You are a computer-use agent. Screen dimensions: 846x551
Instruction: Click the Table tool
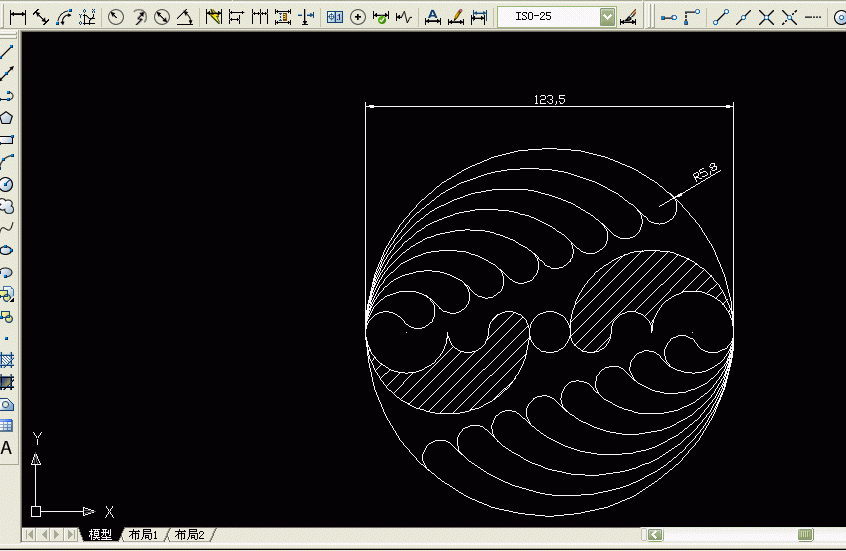point(7,426)
